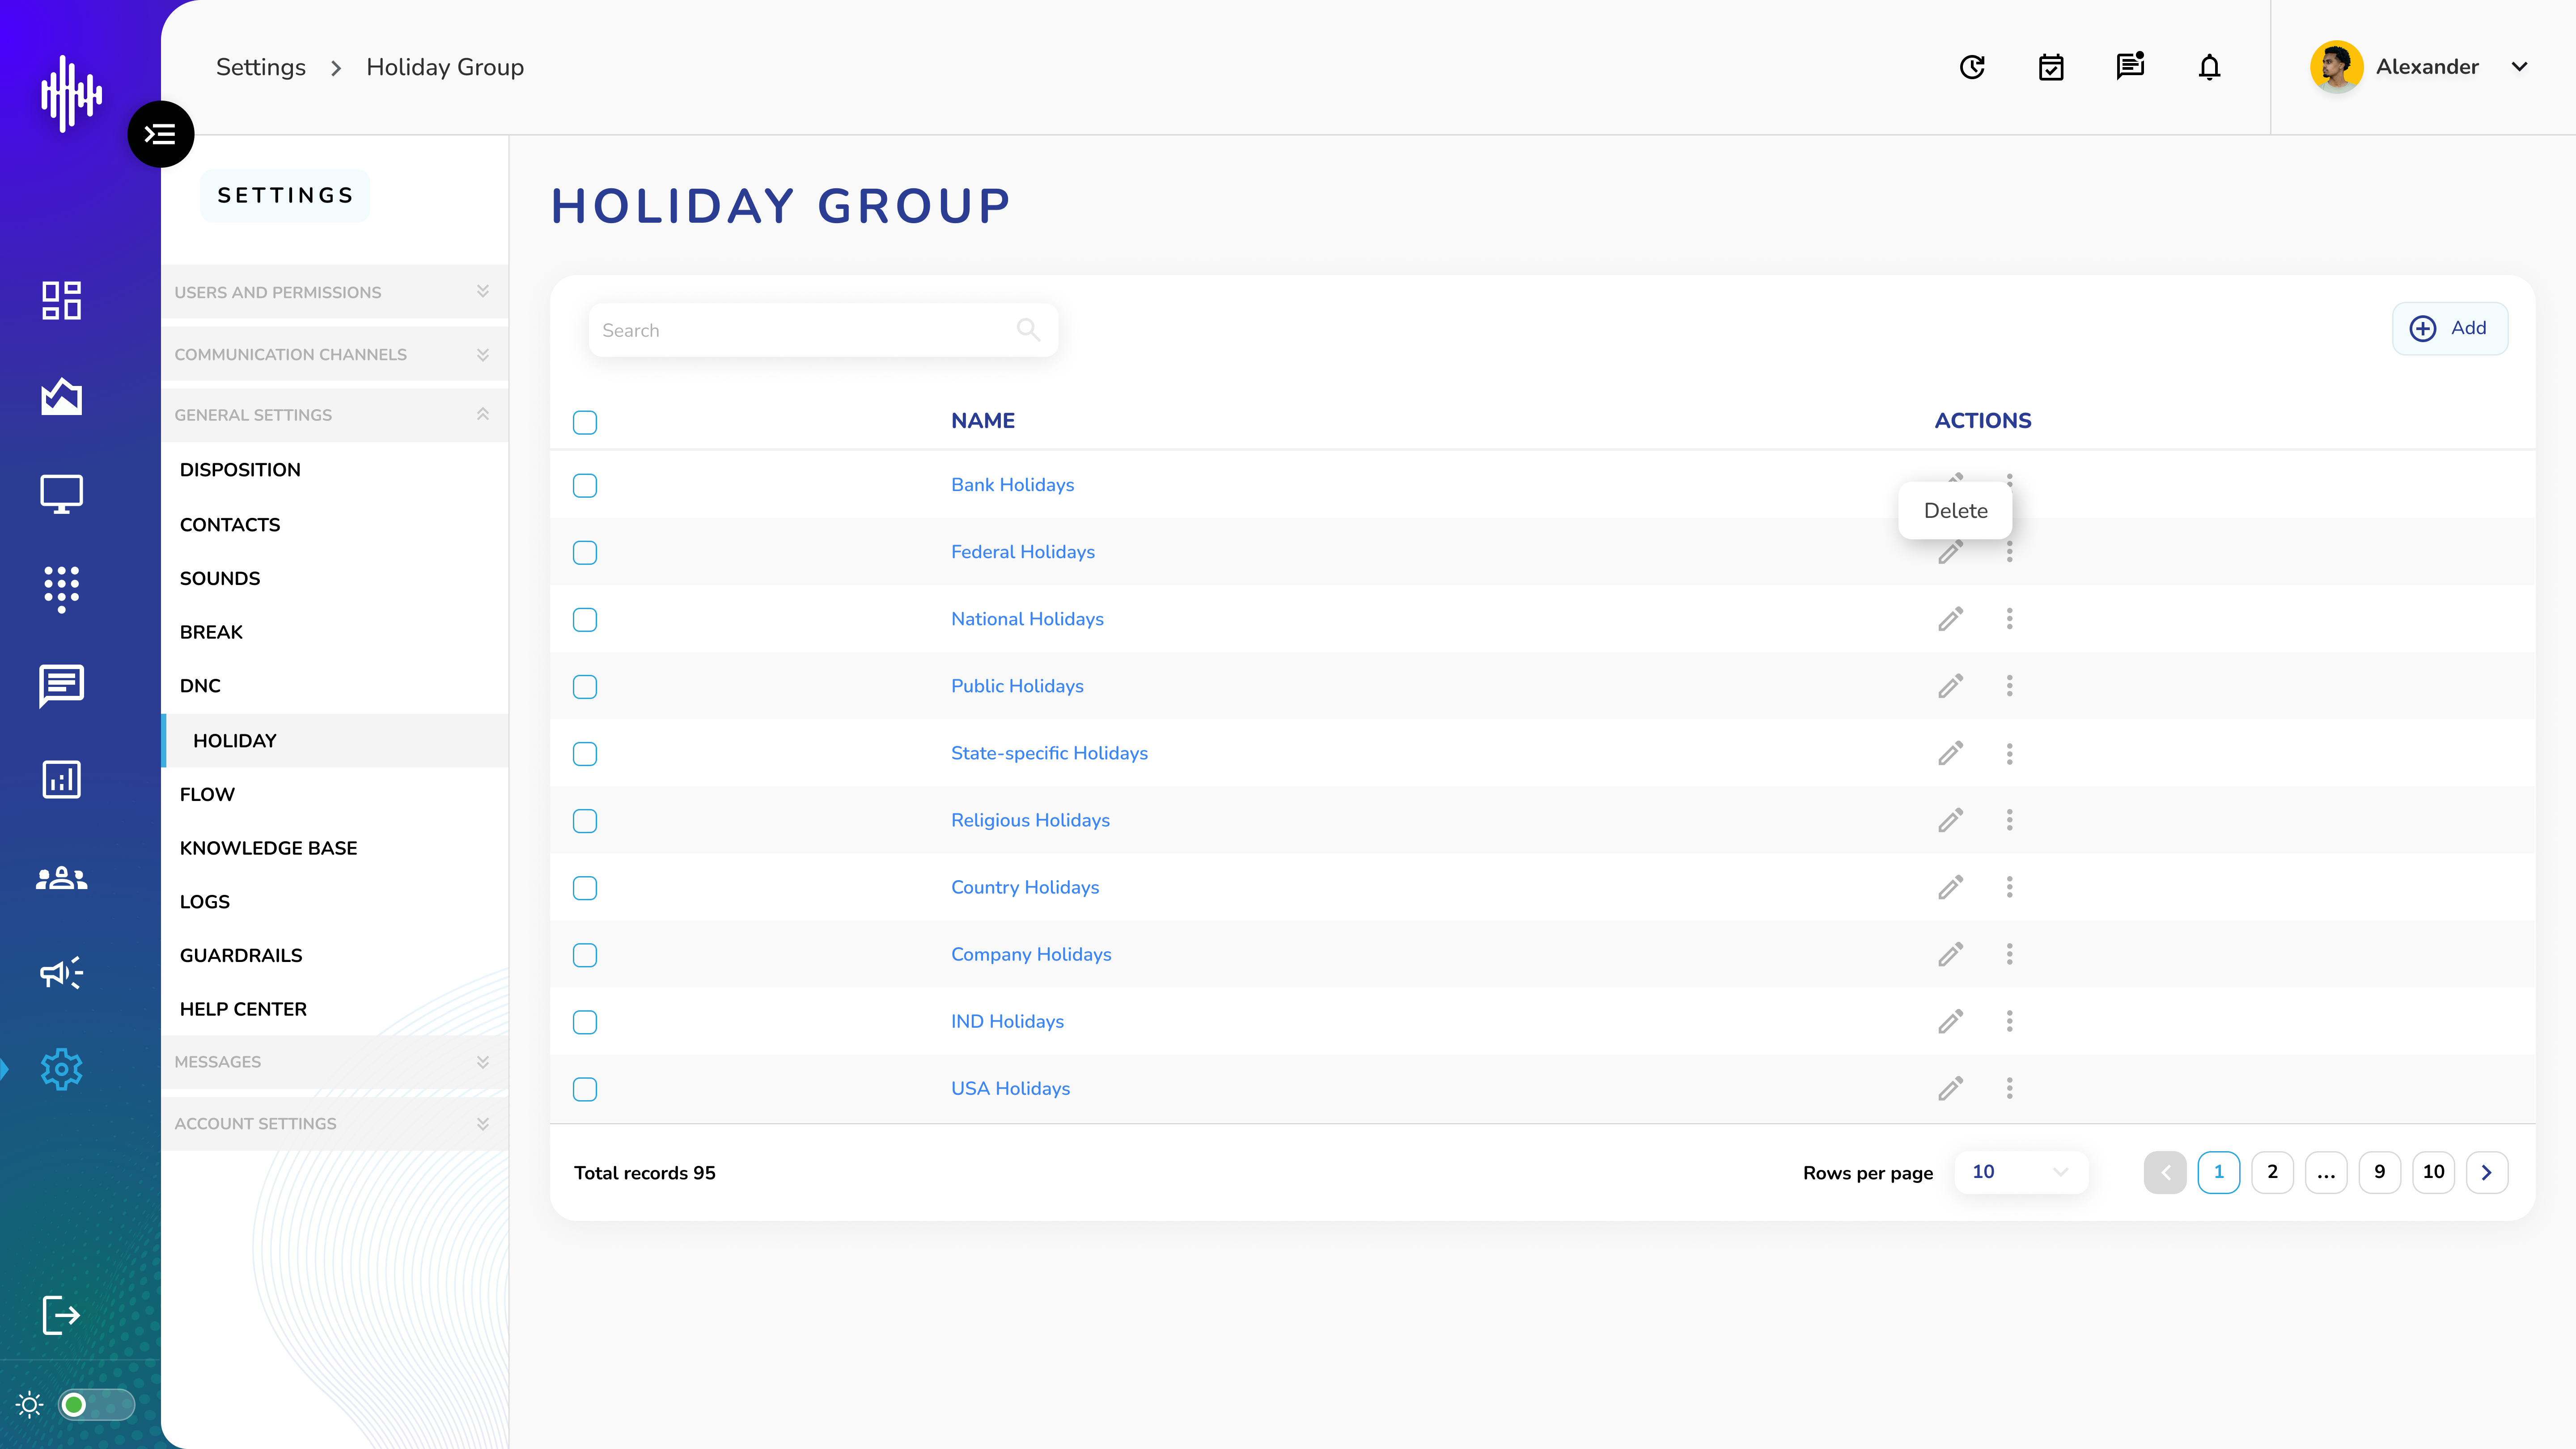This screenshot has width=2576, height=1449.
Task: Click the Add button
Action: click(x=2449, y=328)
